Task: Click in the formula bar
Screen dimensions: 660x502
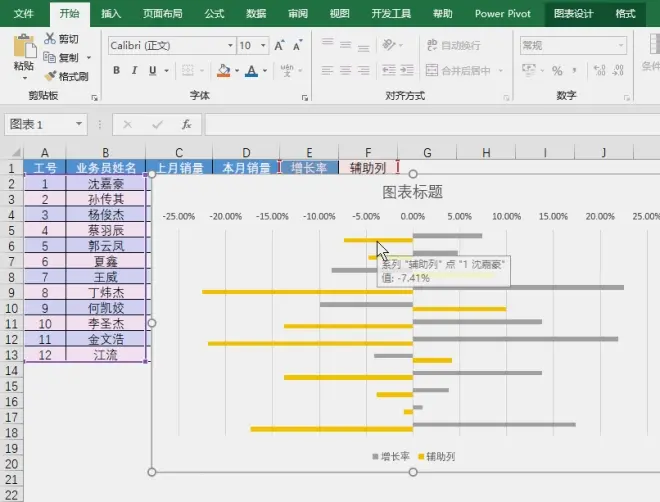Action: (x=432, y=125)
